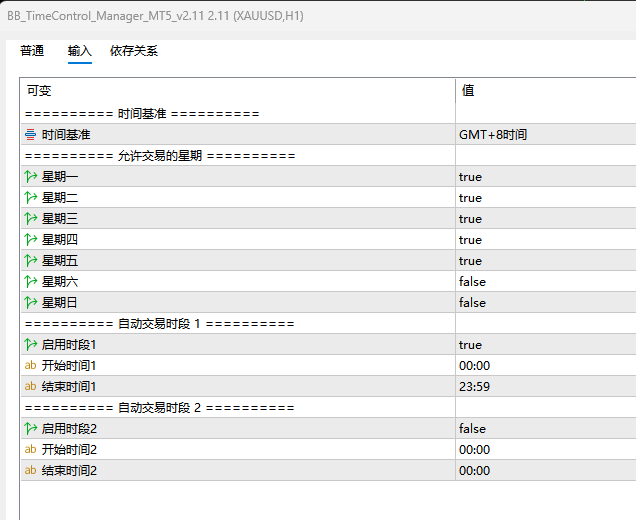Select the 时间基准 parameter name
The height and width of the screenshot is (520, 636).
(x=66, y=135)
